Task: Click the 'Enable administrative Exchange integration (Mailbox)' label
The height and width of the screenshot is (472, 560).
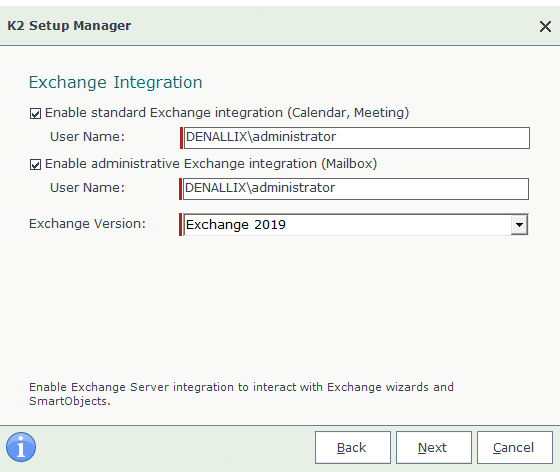Action: (211, 164)
